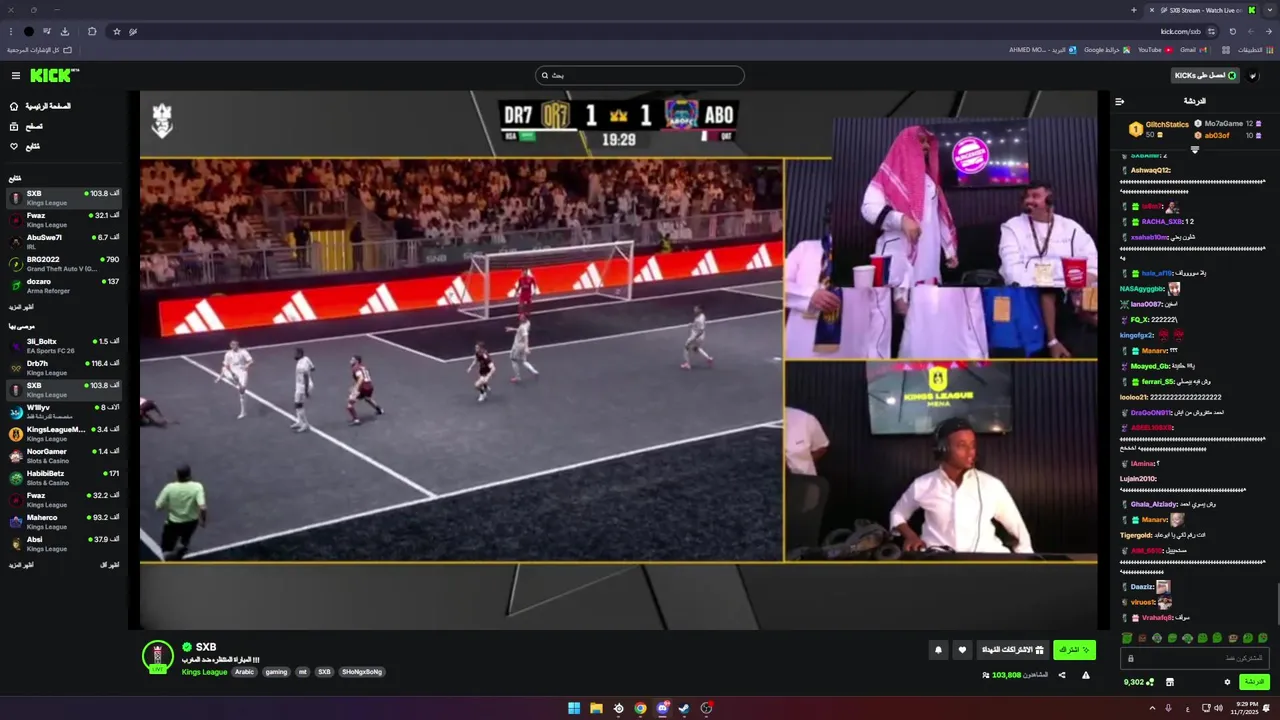1280x720 pixels.
Task: Open the Kick hamburger sidebar menu
Action: (16, 75)
